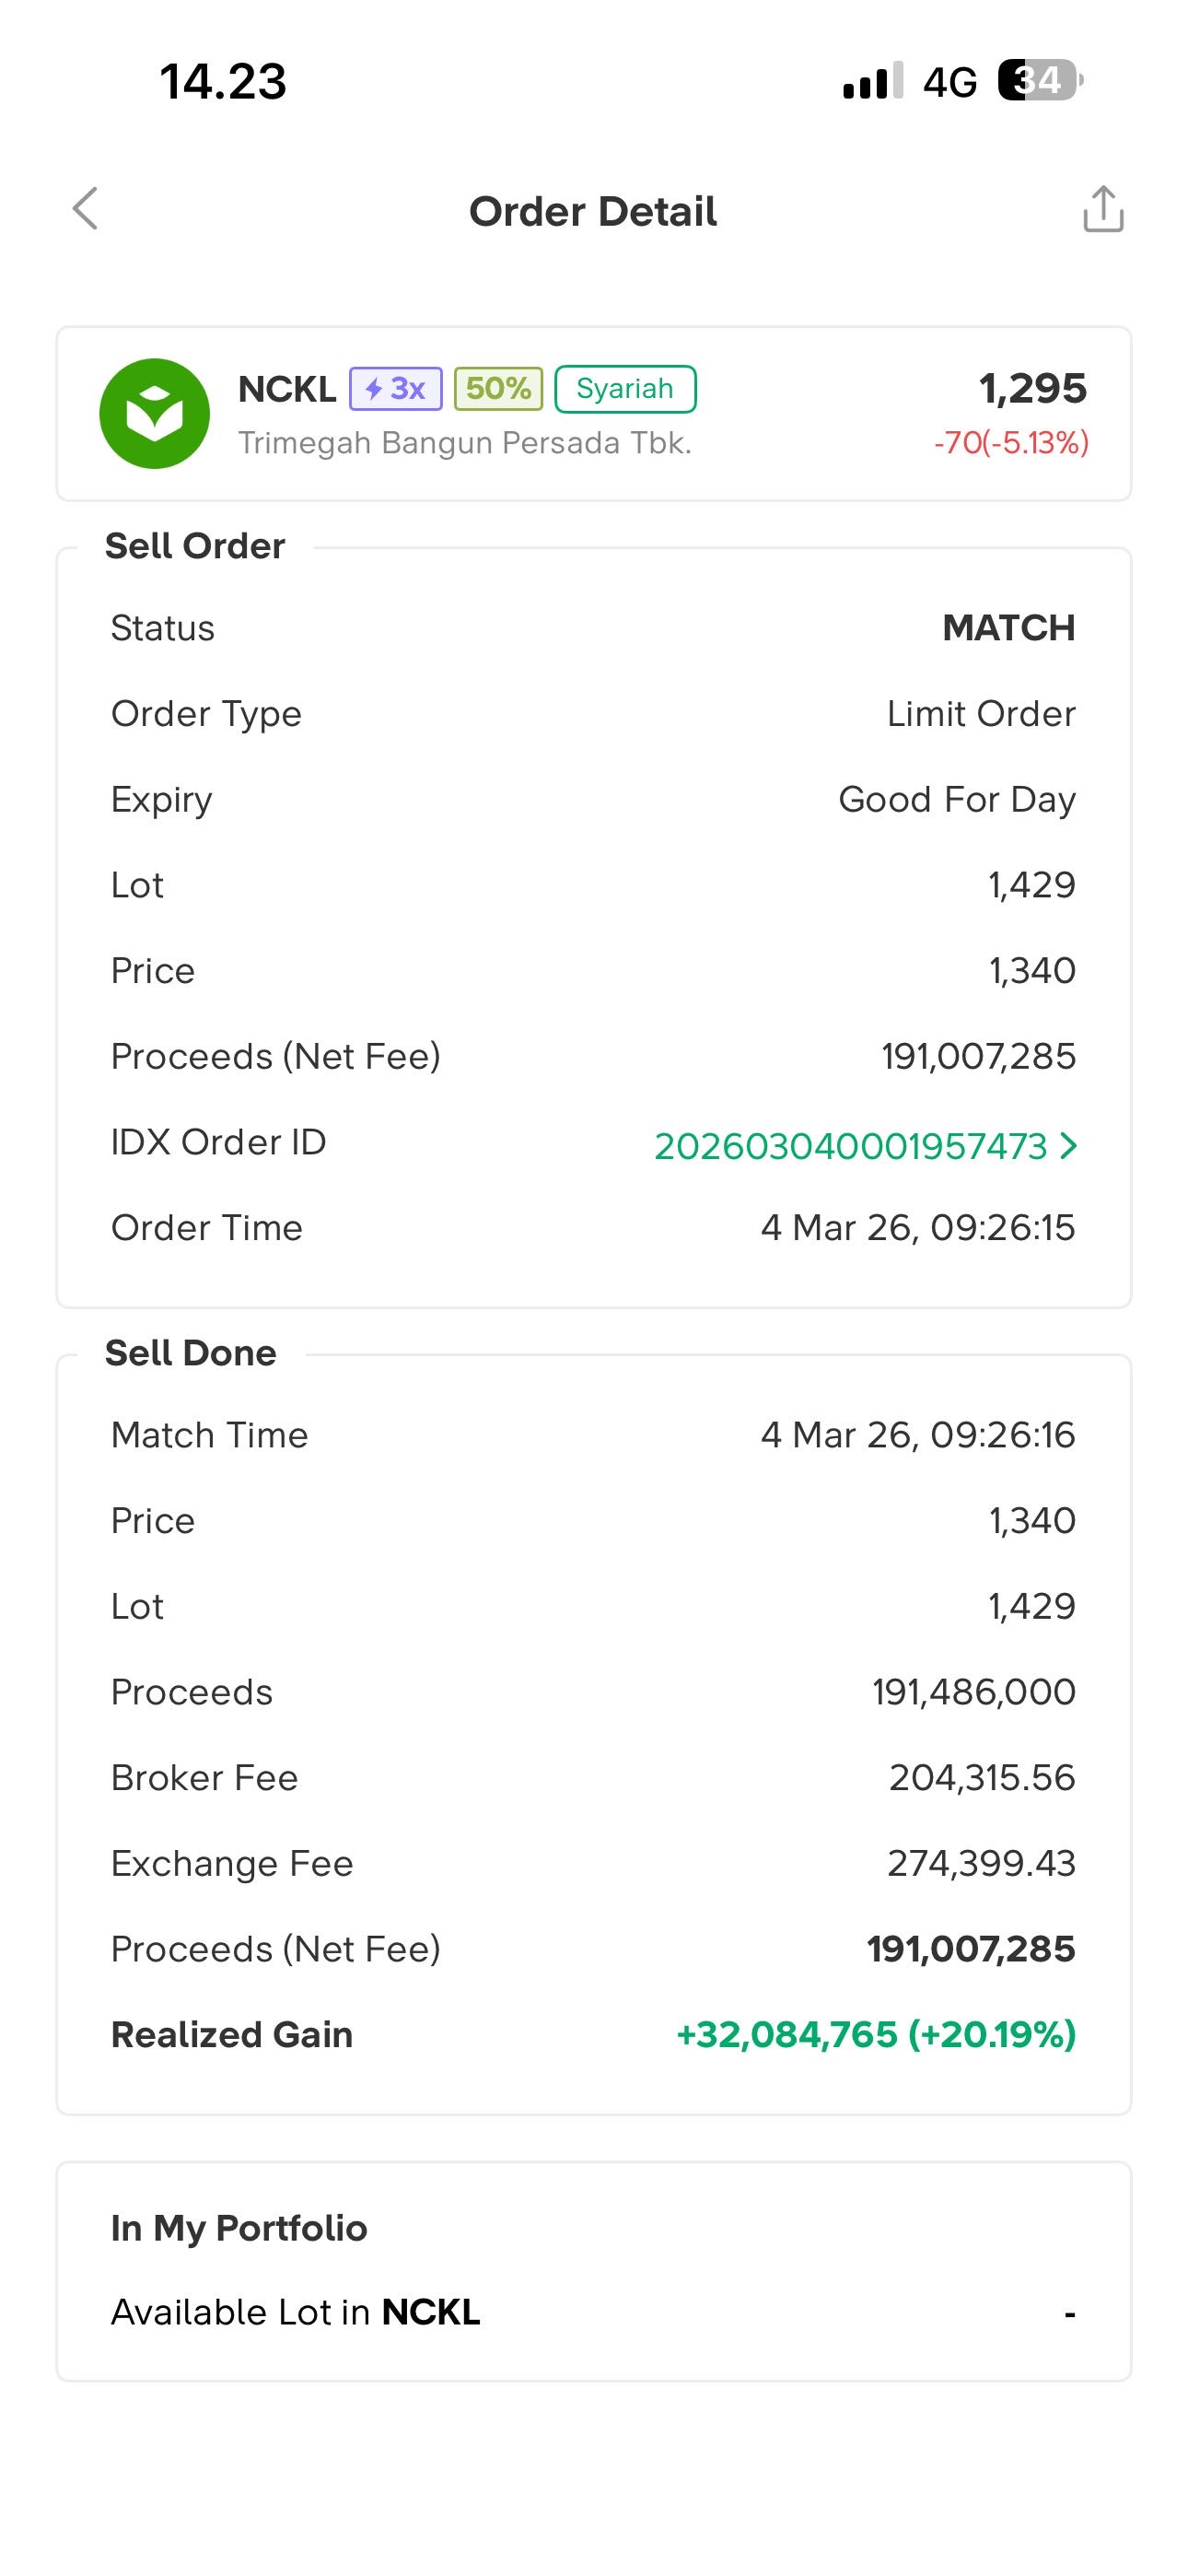This screenshot has height=2576, width=1188.
Task: Tap the MATCH status label
Action: click(1008, 628)
